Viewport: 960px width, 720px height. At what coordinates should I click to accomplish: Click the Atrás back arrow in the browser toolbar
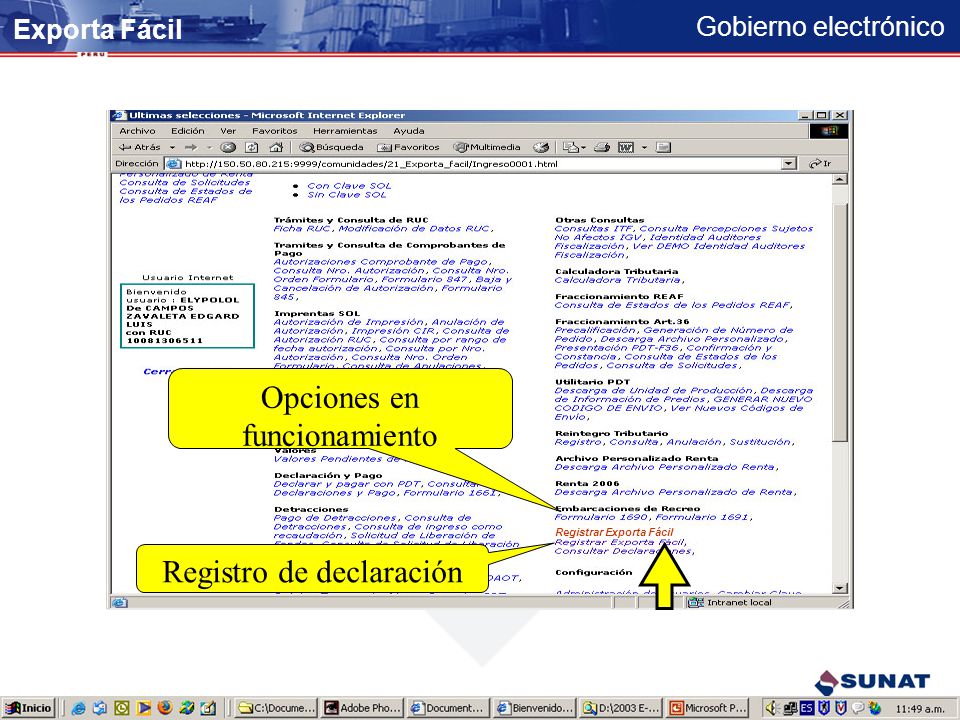140,148
